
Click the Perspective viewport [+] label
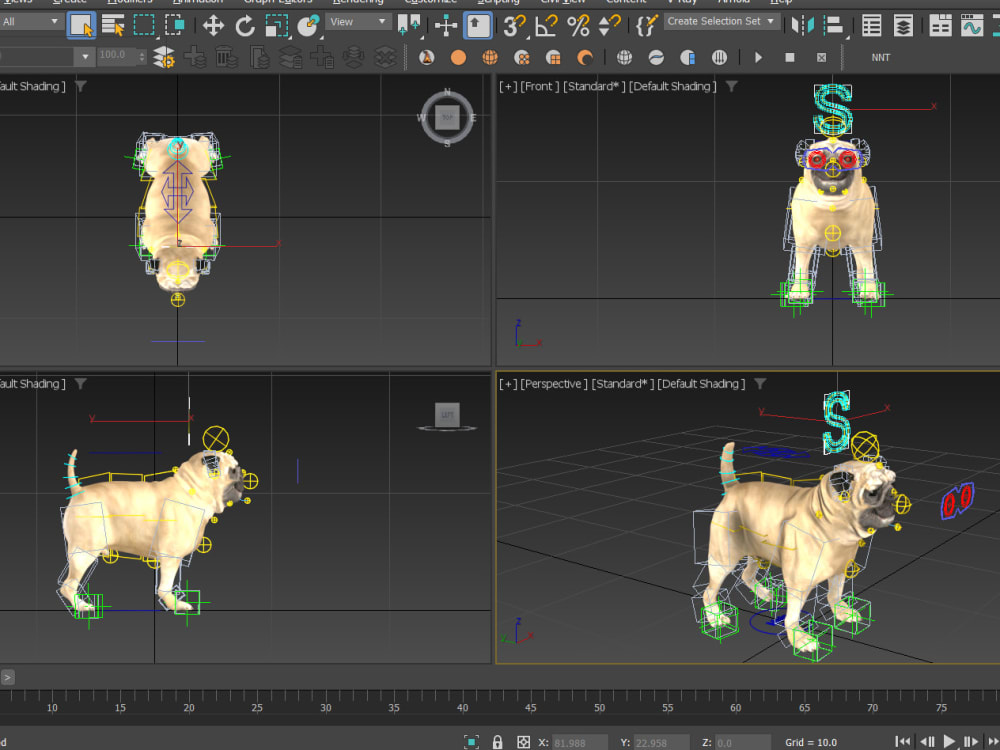pos(505,383)
